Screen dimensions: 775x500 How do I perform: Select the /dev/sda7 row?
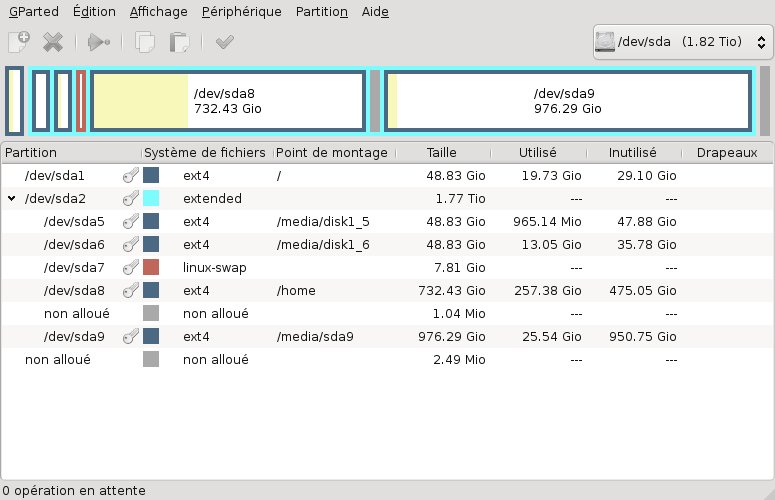(387, 267)
